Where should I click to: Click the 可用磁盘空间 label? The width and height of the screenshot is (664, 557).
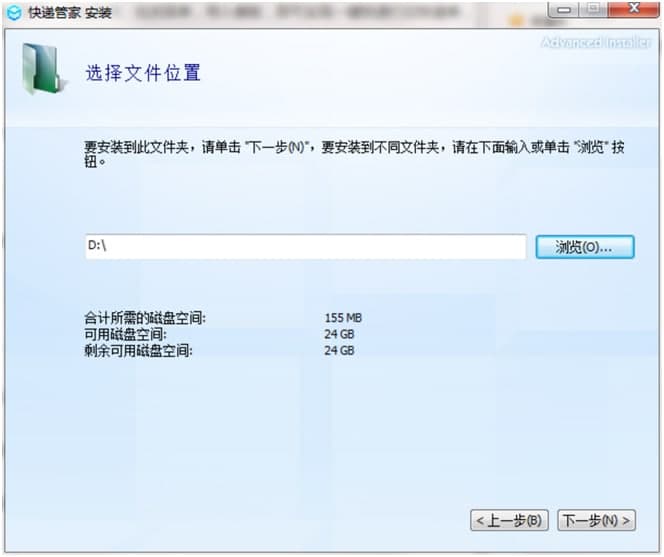point(125,334)
